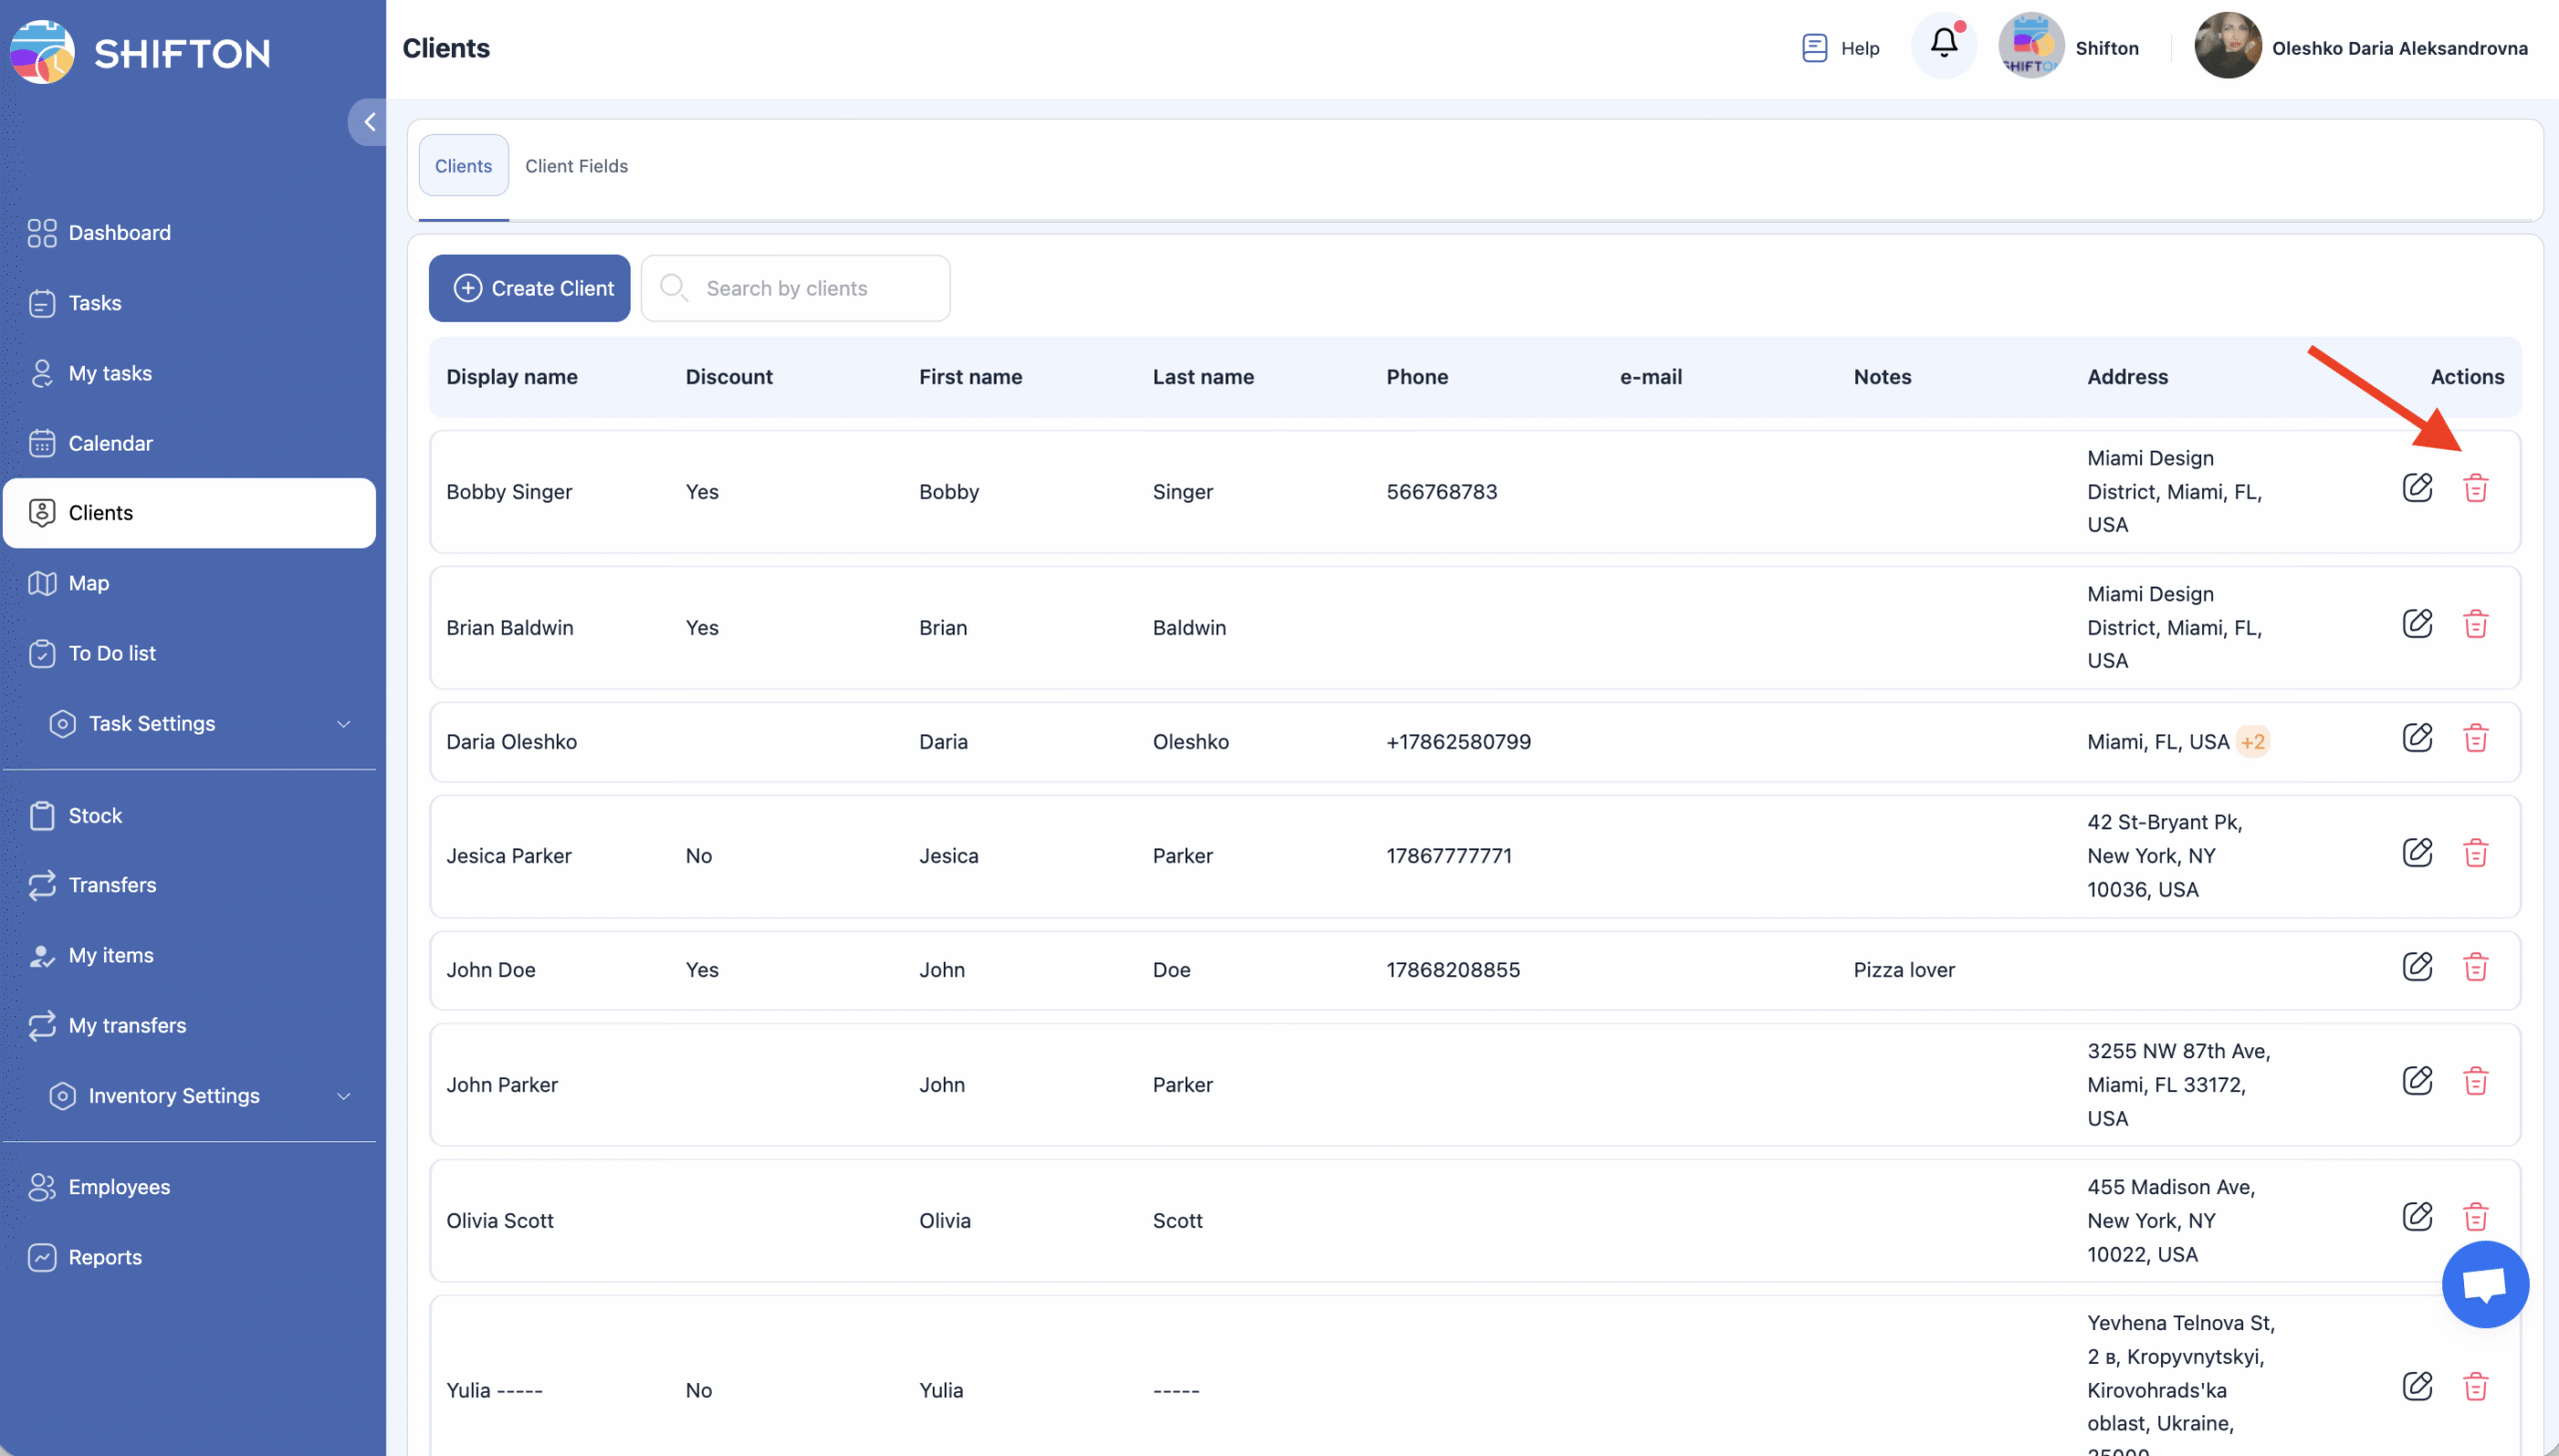
Task: Open the Calendar menu item
Action: [x=110, y=443]
